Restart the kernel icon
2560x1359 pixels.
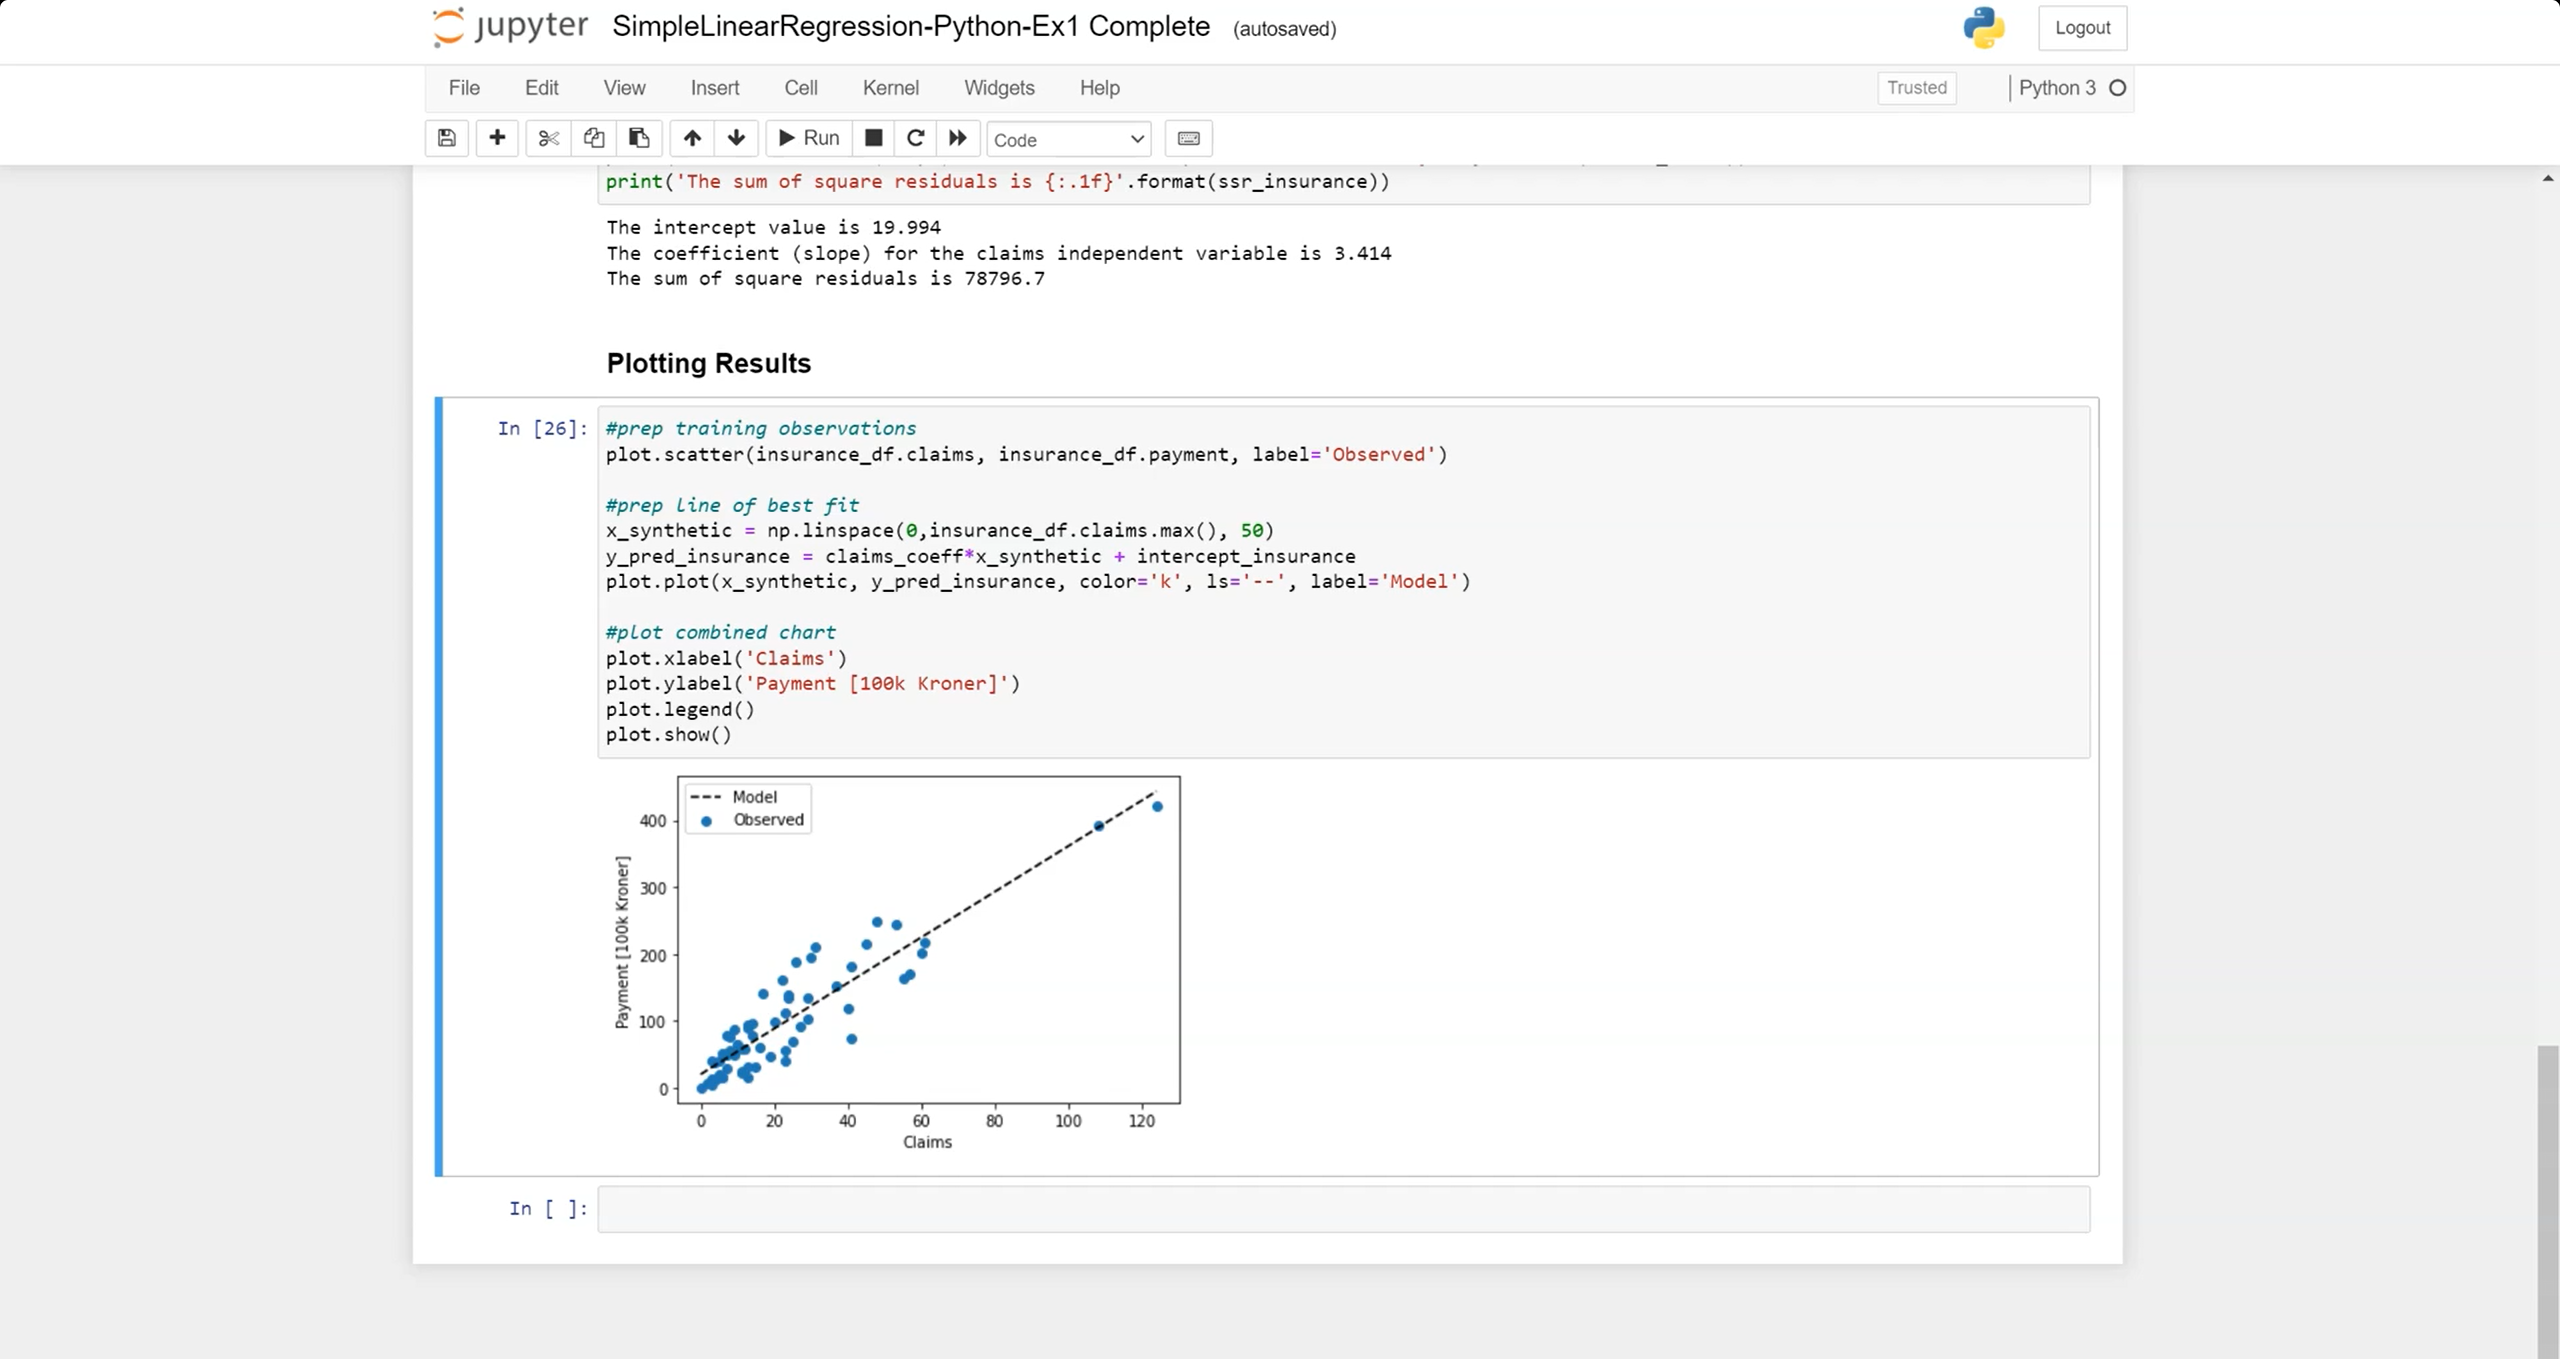pos(915,138)
